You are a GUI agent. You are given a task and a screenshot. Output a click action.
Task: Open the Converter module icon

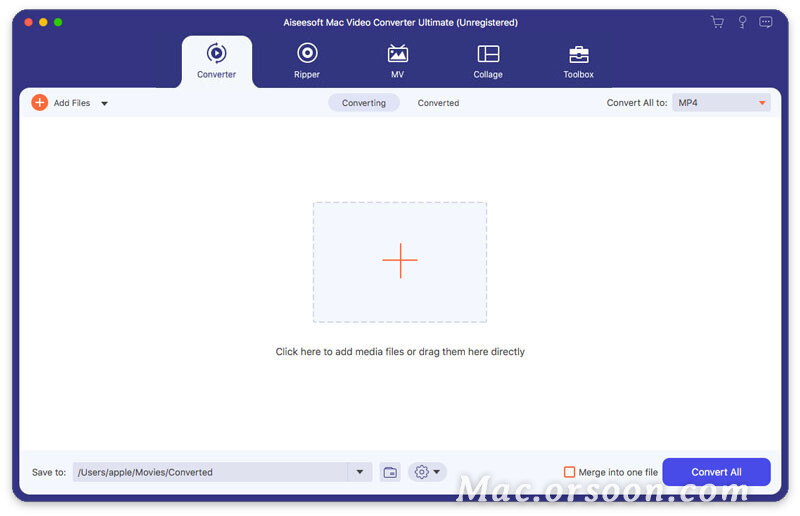click(x=216, y=54)
